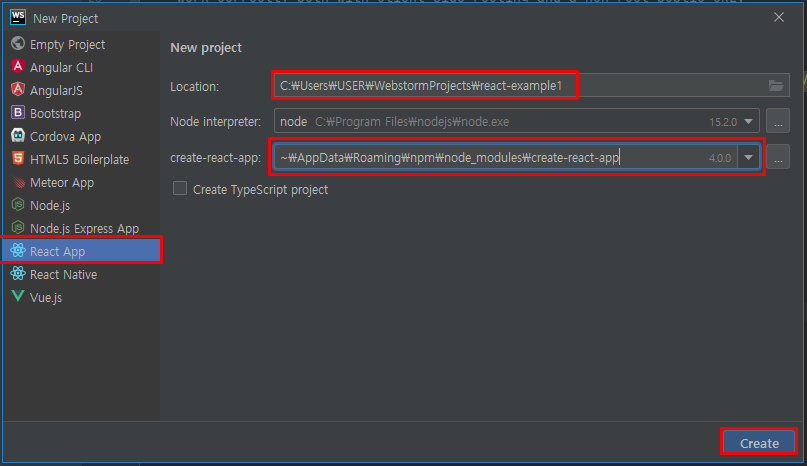Click the Node interpreter combo field
The width and height of the screenshot is (807, 466).
pyautogui.click(x=517, y=122)
